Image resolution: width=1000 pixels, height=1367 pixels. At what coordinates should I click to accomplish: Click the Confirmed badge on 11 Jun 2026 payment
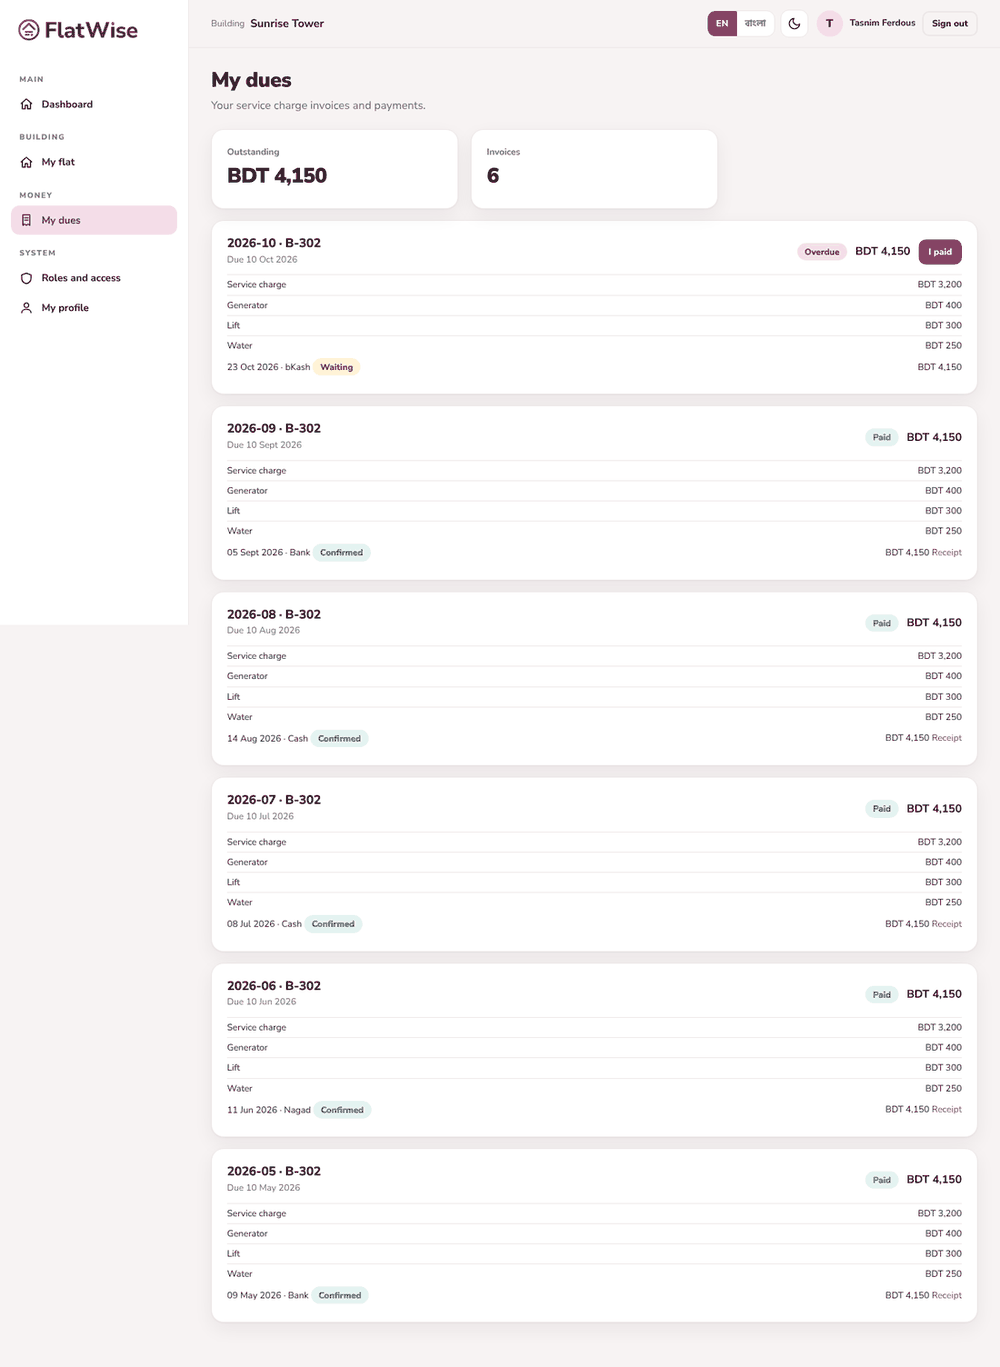(x=342, y=1110)
